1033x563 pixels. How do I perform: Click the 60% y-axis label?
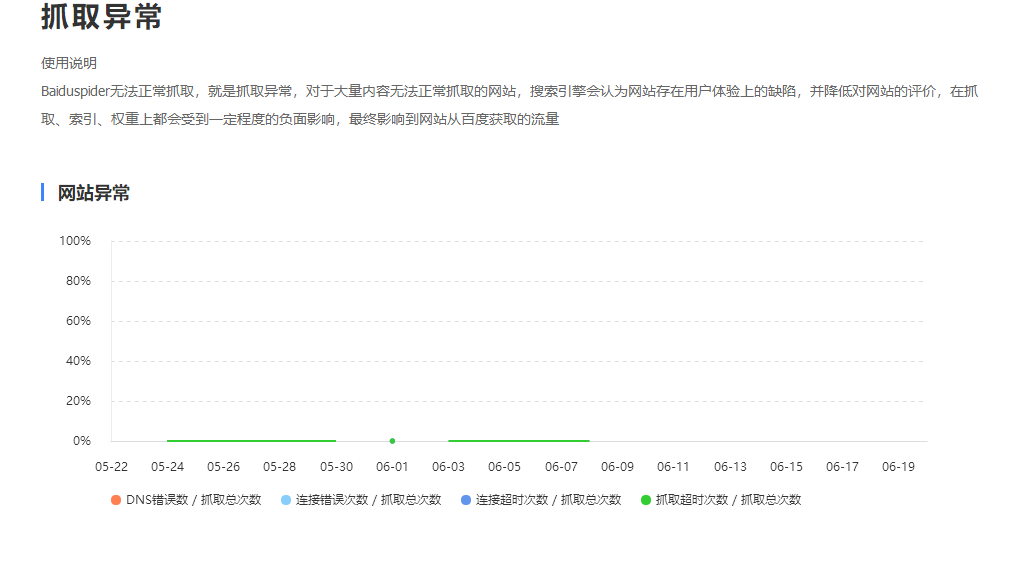[78, 321]
